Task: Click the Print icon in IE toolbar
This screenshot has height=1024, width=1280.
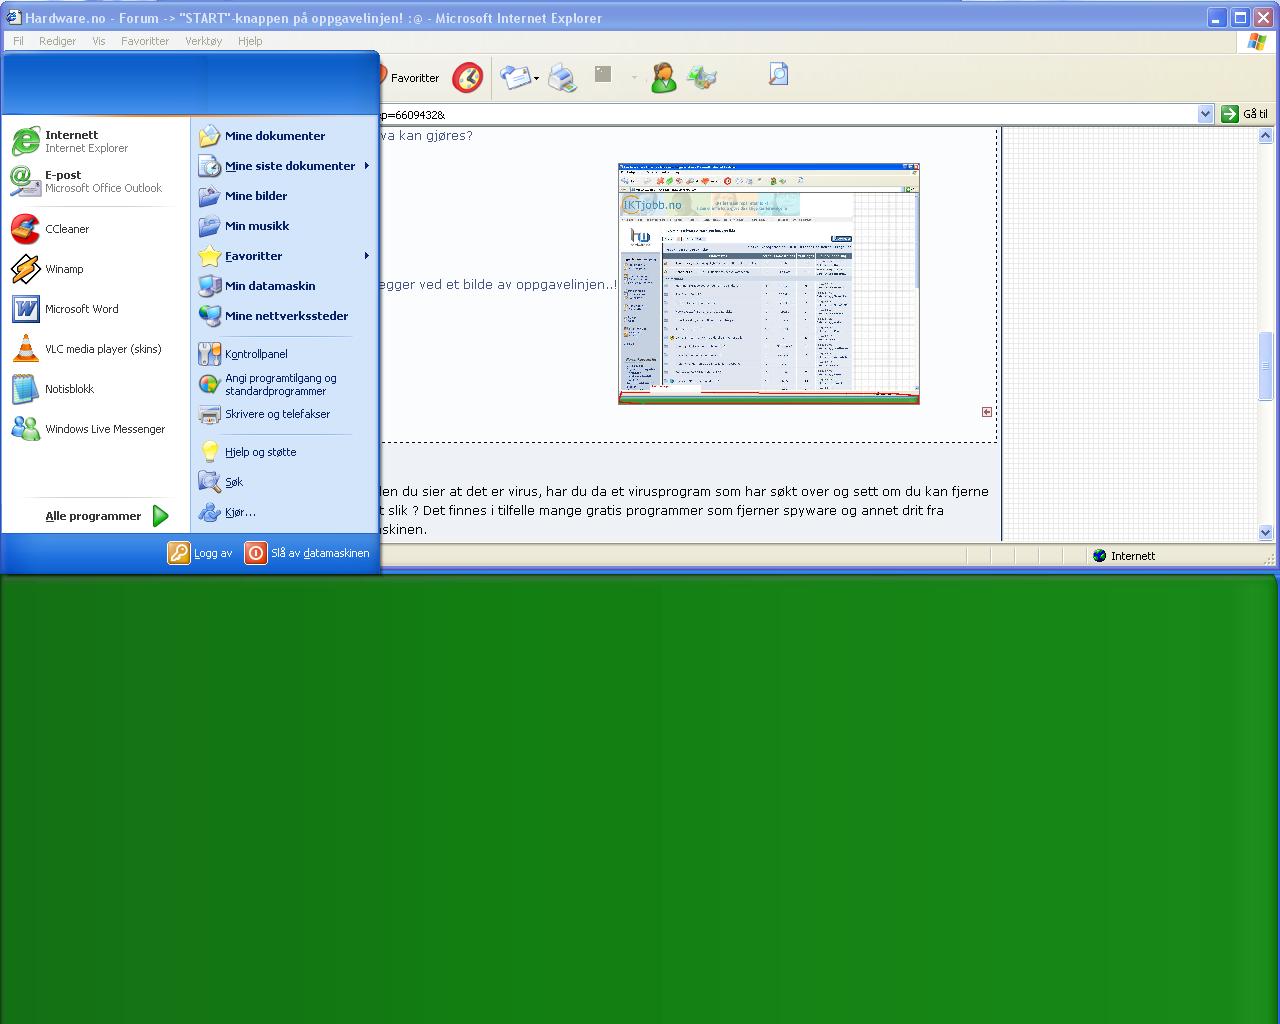Action: click(563, 77)
